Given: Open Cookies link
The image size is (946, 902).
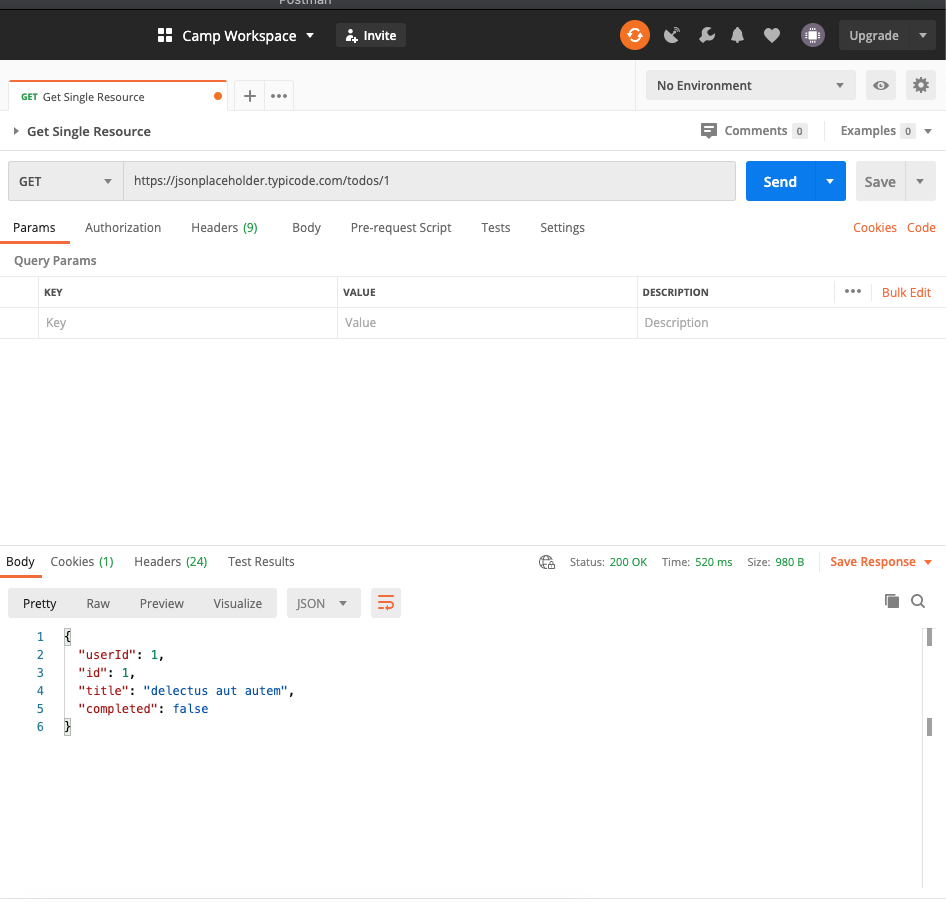Looking at the screenshot, I should (x=874, y=227).
